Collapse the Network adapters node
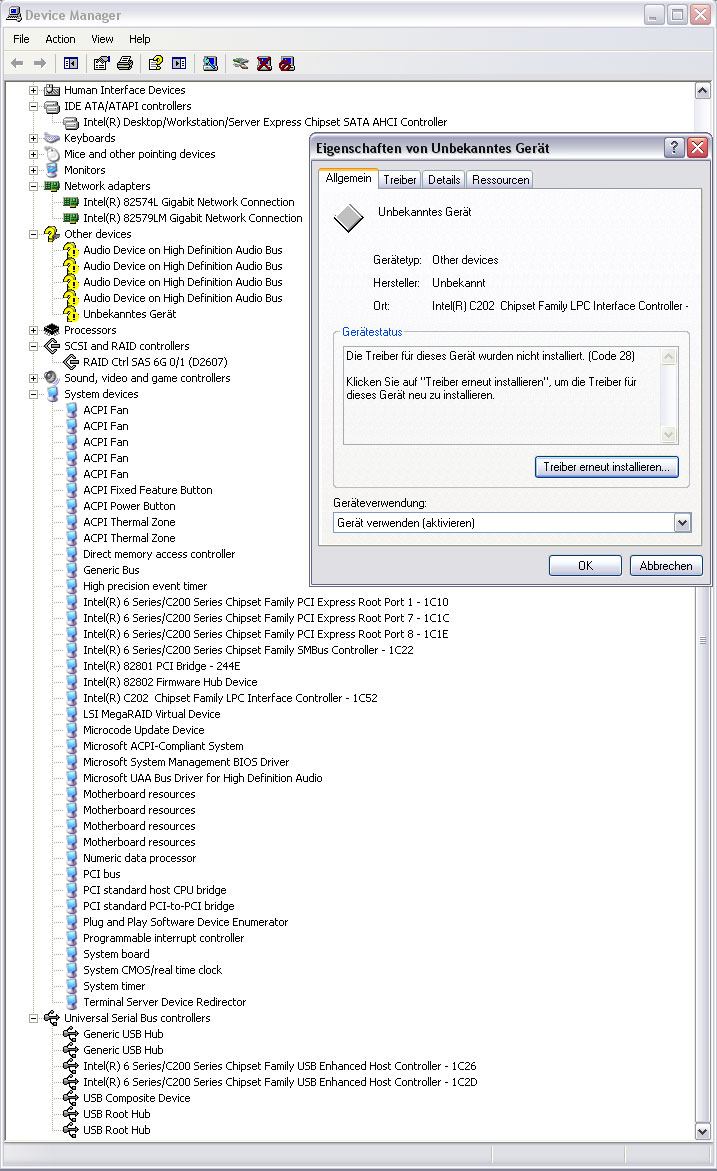Screen dimensions: 717x1171 [33, 186]
